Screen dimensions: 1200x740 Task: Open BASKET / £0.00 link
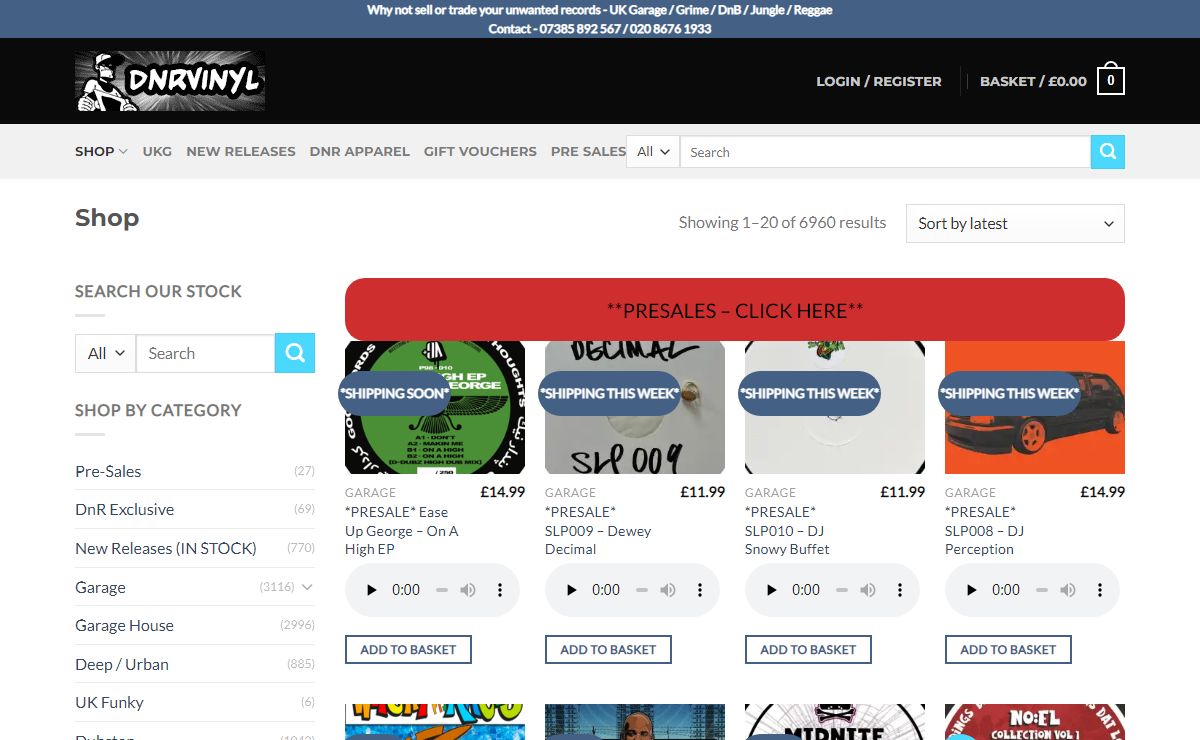click(x=1033, y=81)
